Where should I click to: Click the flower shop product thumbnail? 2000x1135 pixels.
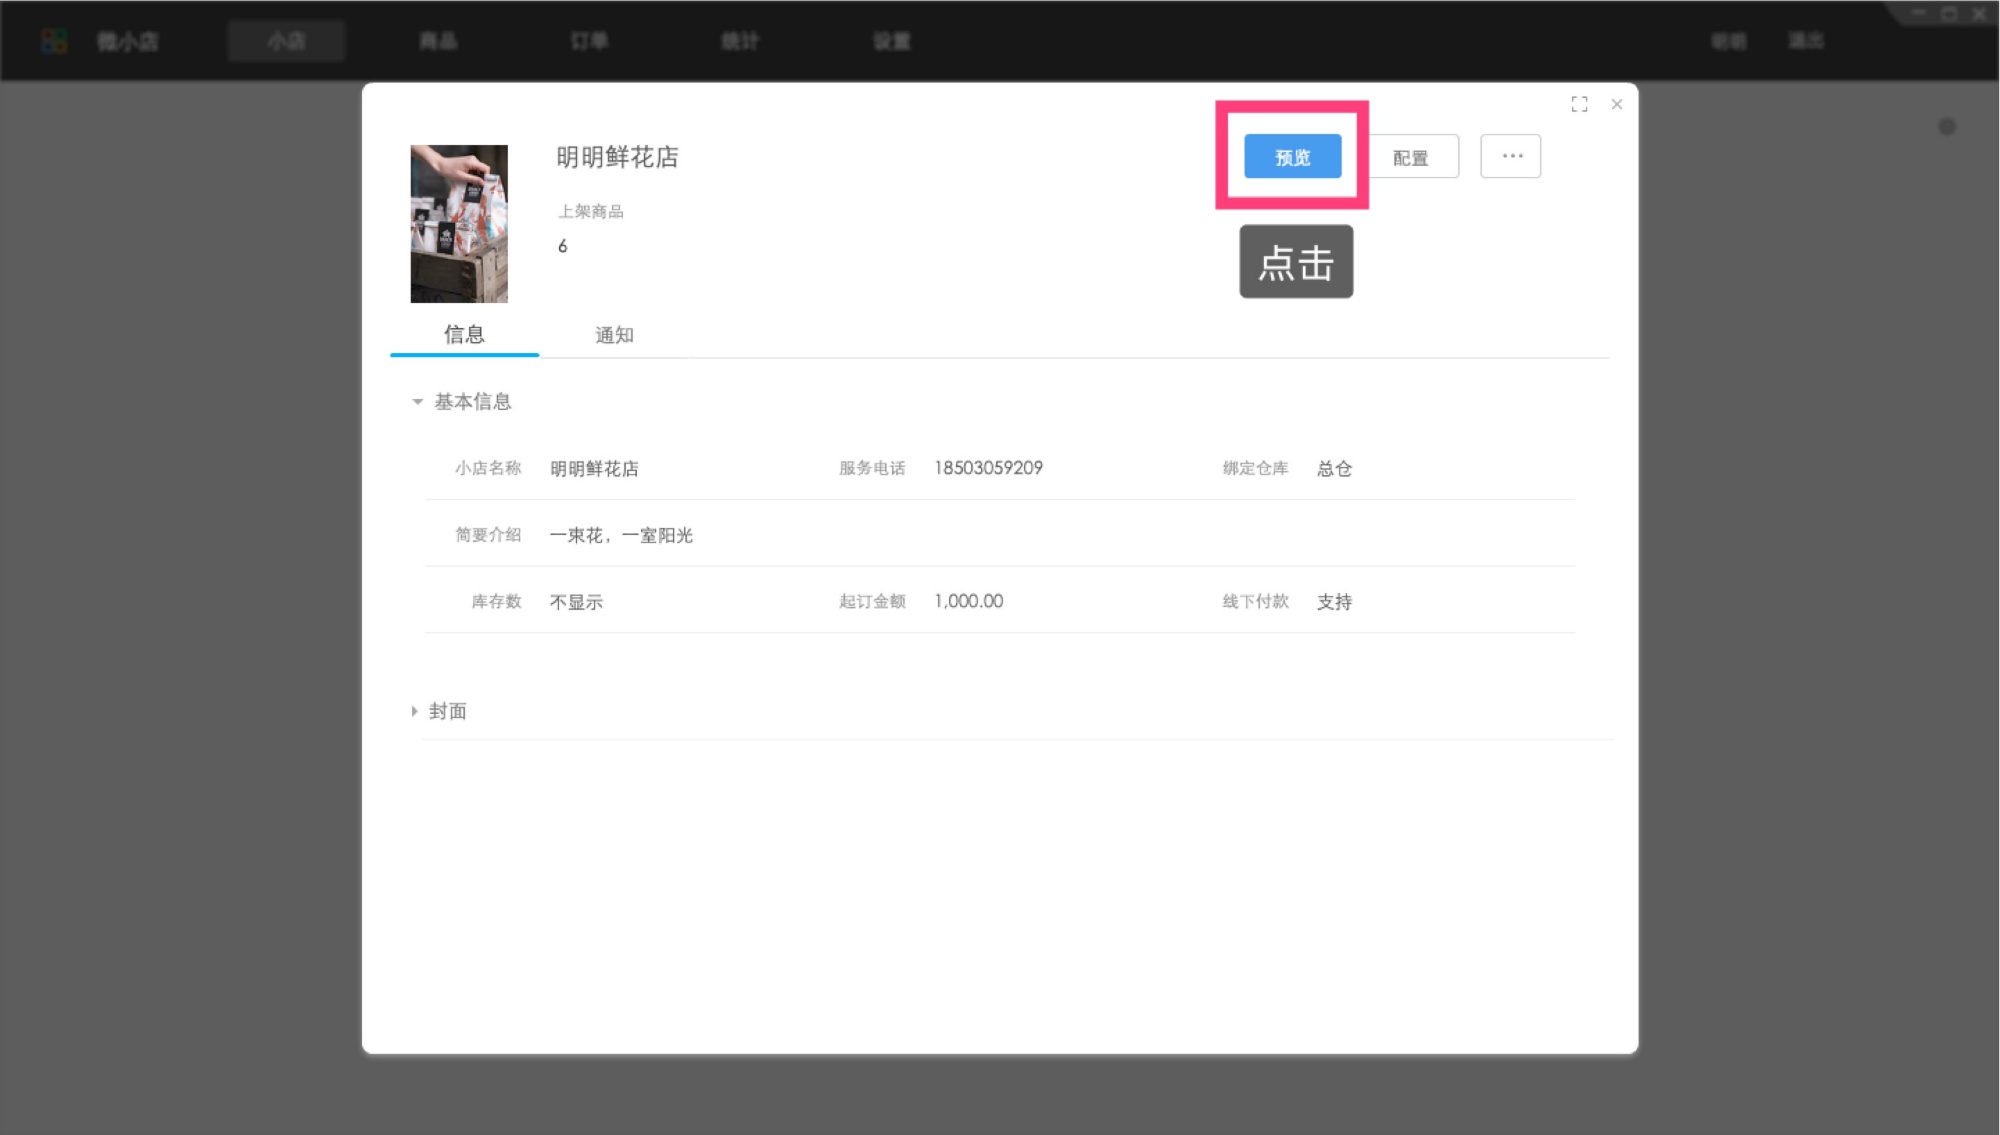[x=459, y=223]
